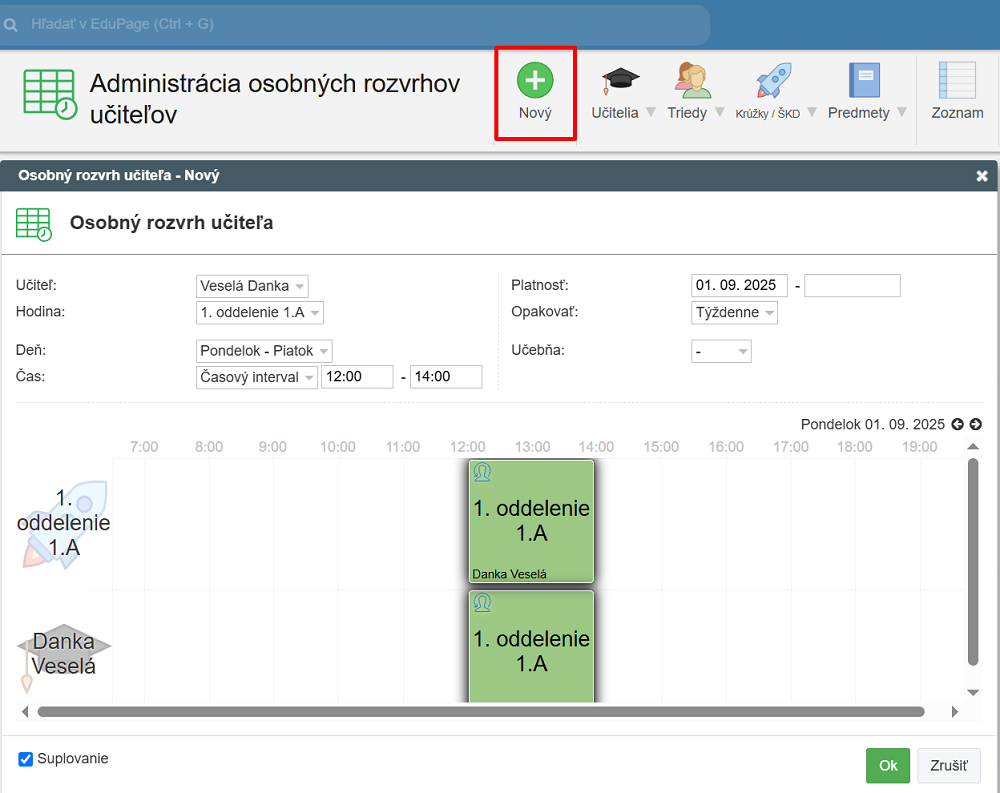Go to next day arrow icon
The height and width of the screenshot is (793, 1000).
click(x=975, y=424)
